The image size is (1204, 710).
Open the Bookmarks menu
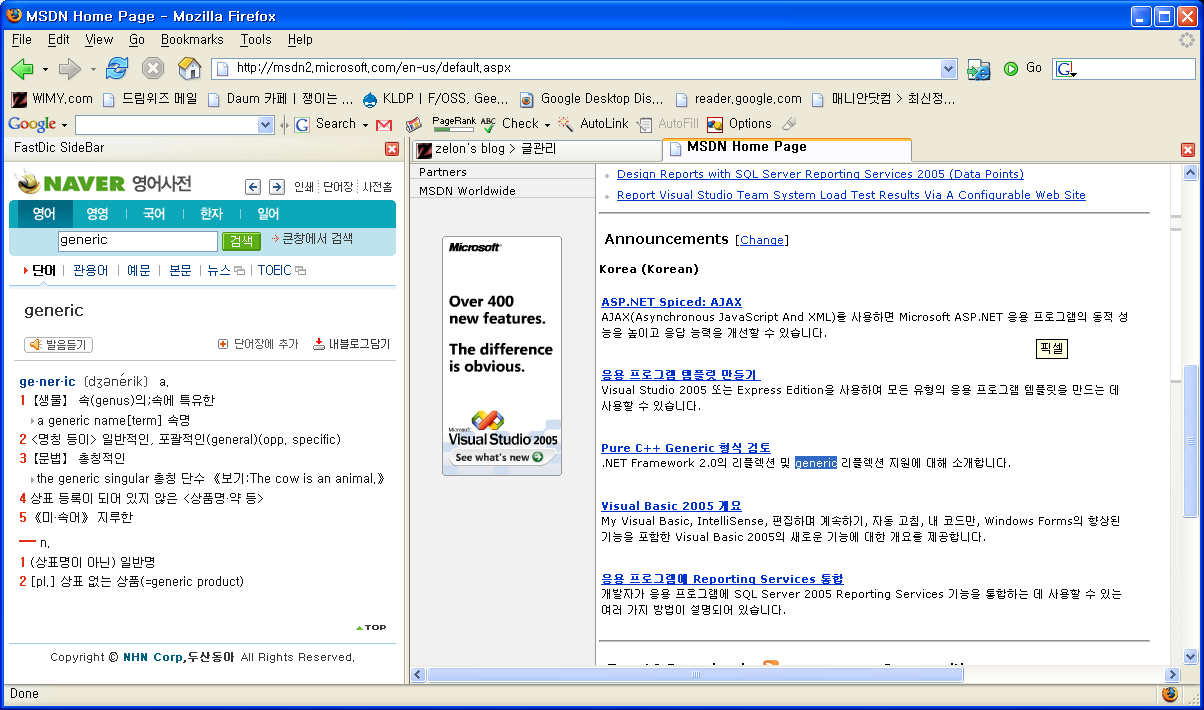(x=192, y=40)
